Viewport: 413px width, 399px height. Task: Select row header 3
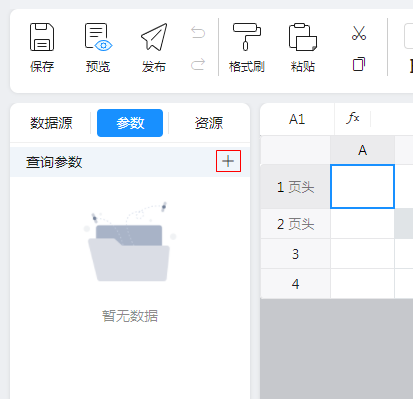point(295,254)
